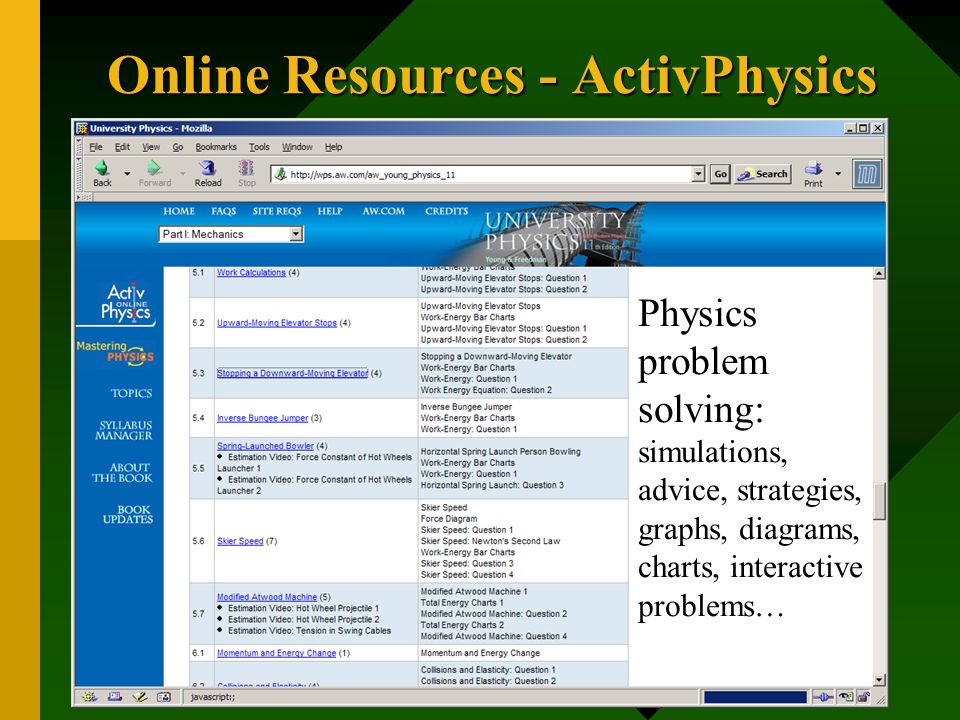The height and width of the screenshot is (720, 960).
Task: Click the page scrollbar down arrow
Action: pyautogui.click(x=879, y=680)
